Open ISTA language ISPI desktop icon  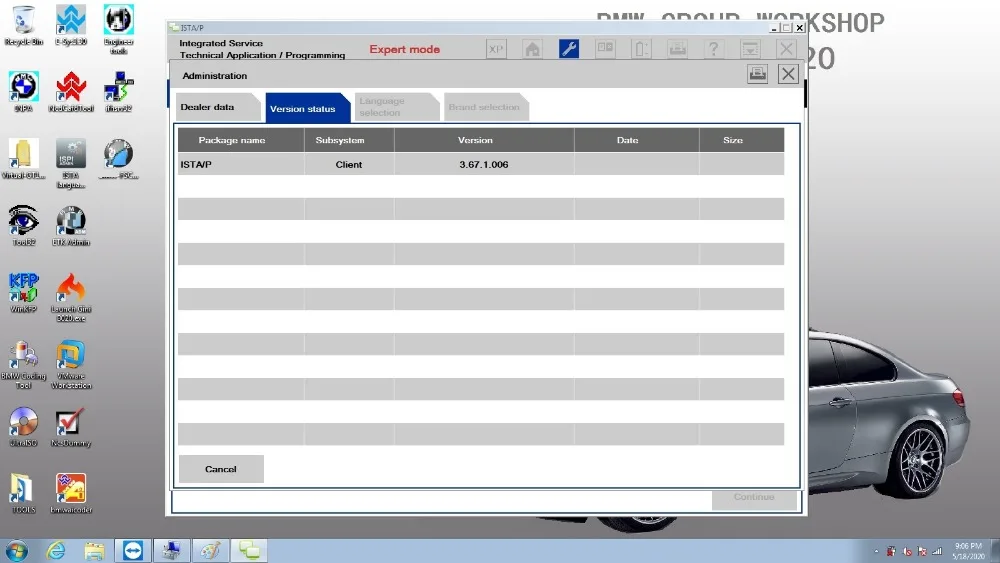pos(71,163)
